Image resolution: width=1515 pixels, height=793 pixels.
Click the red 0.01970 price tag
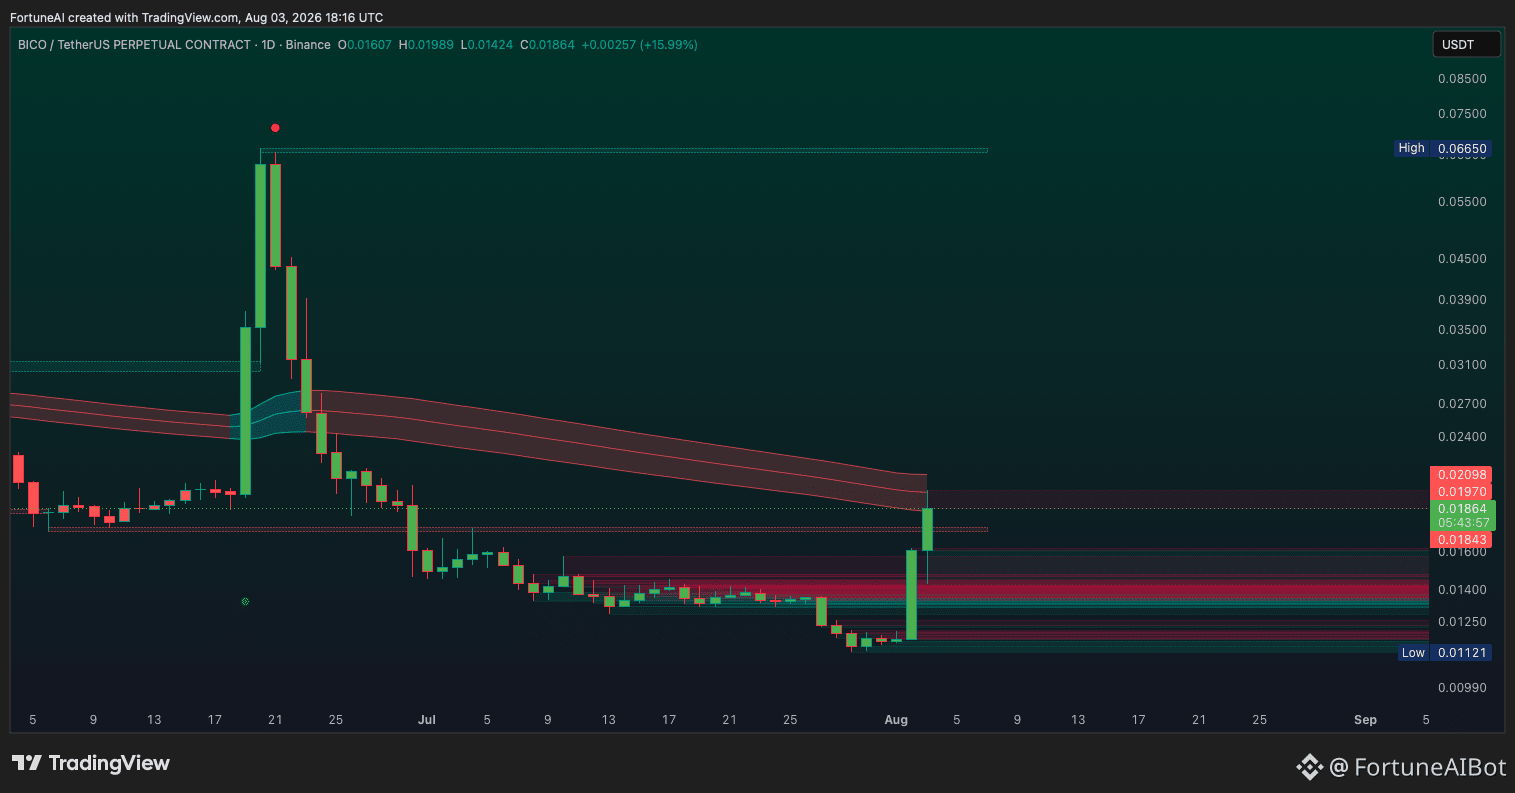tap(1462, 491)
